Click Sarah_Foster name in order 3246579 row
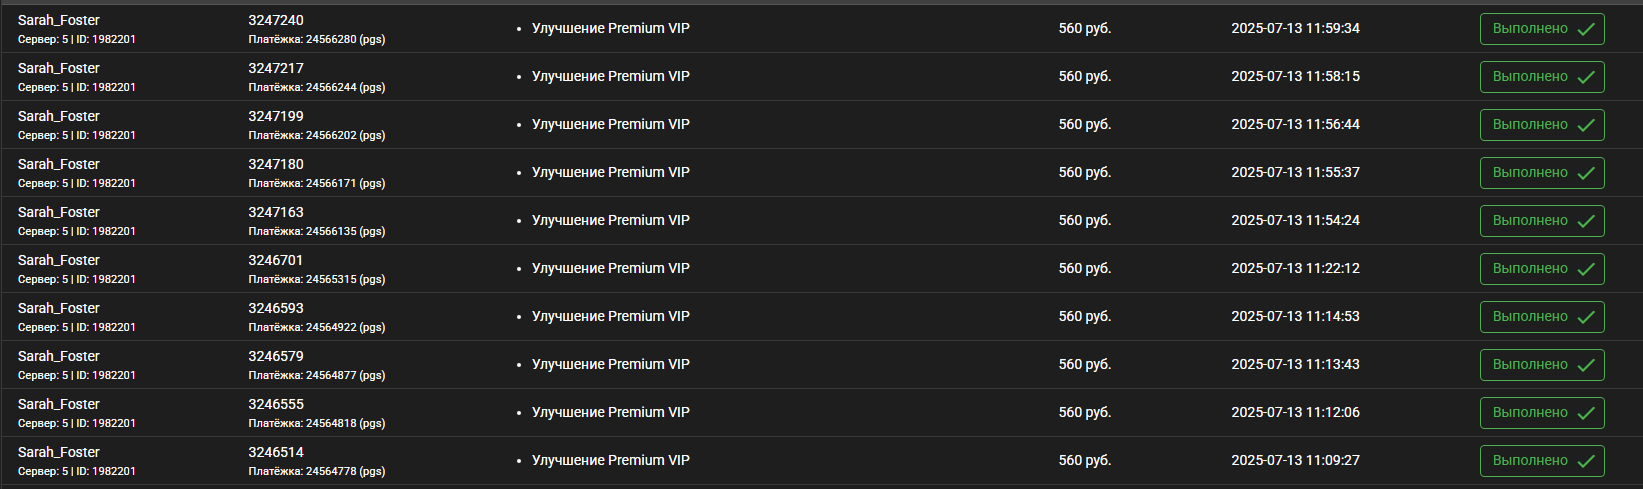1643x489 pixels. [59, 356]
